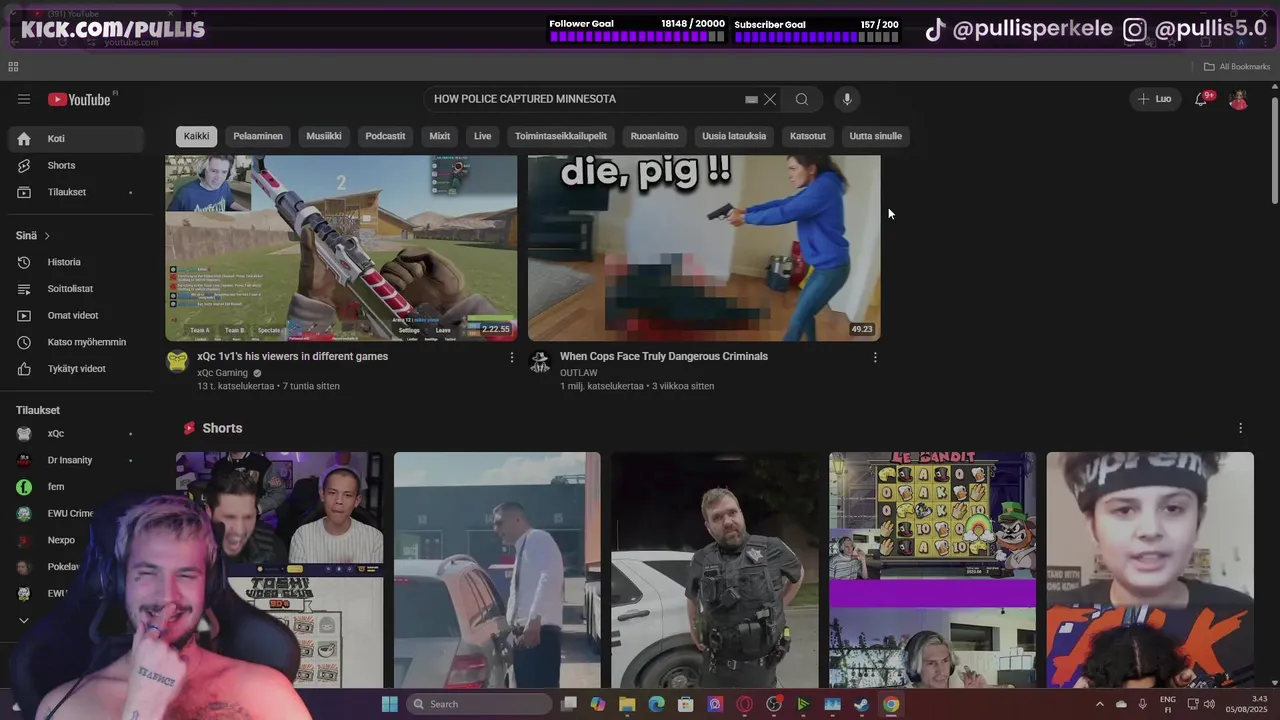The width and height of the screenshot is (1280, 720).
Task: Open the fem subscription channel
Action: click(76, 487)
